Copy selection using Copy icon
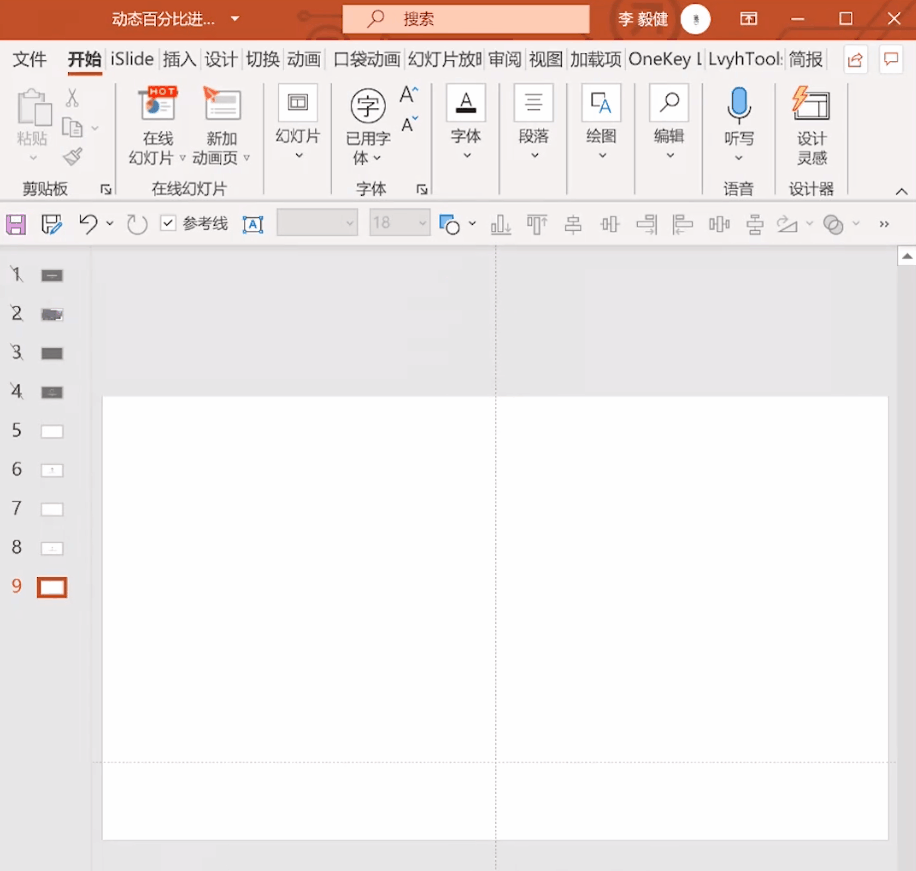Viewport: 916px width, 871px height. 72,127
